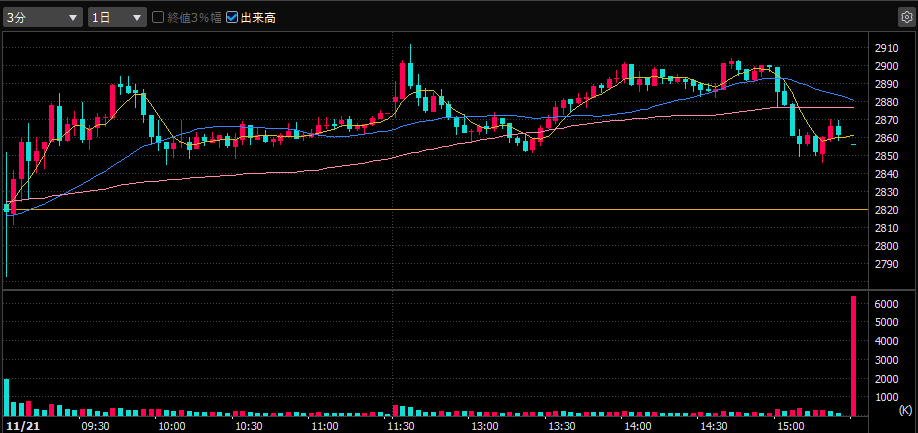Click the (K) volume unit label
This screenshot has height=433, width=918.
tap(904, 412)
